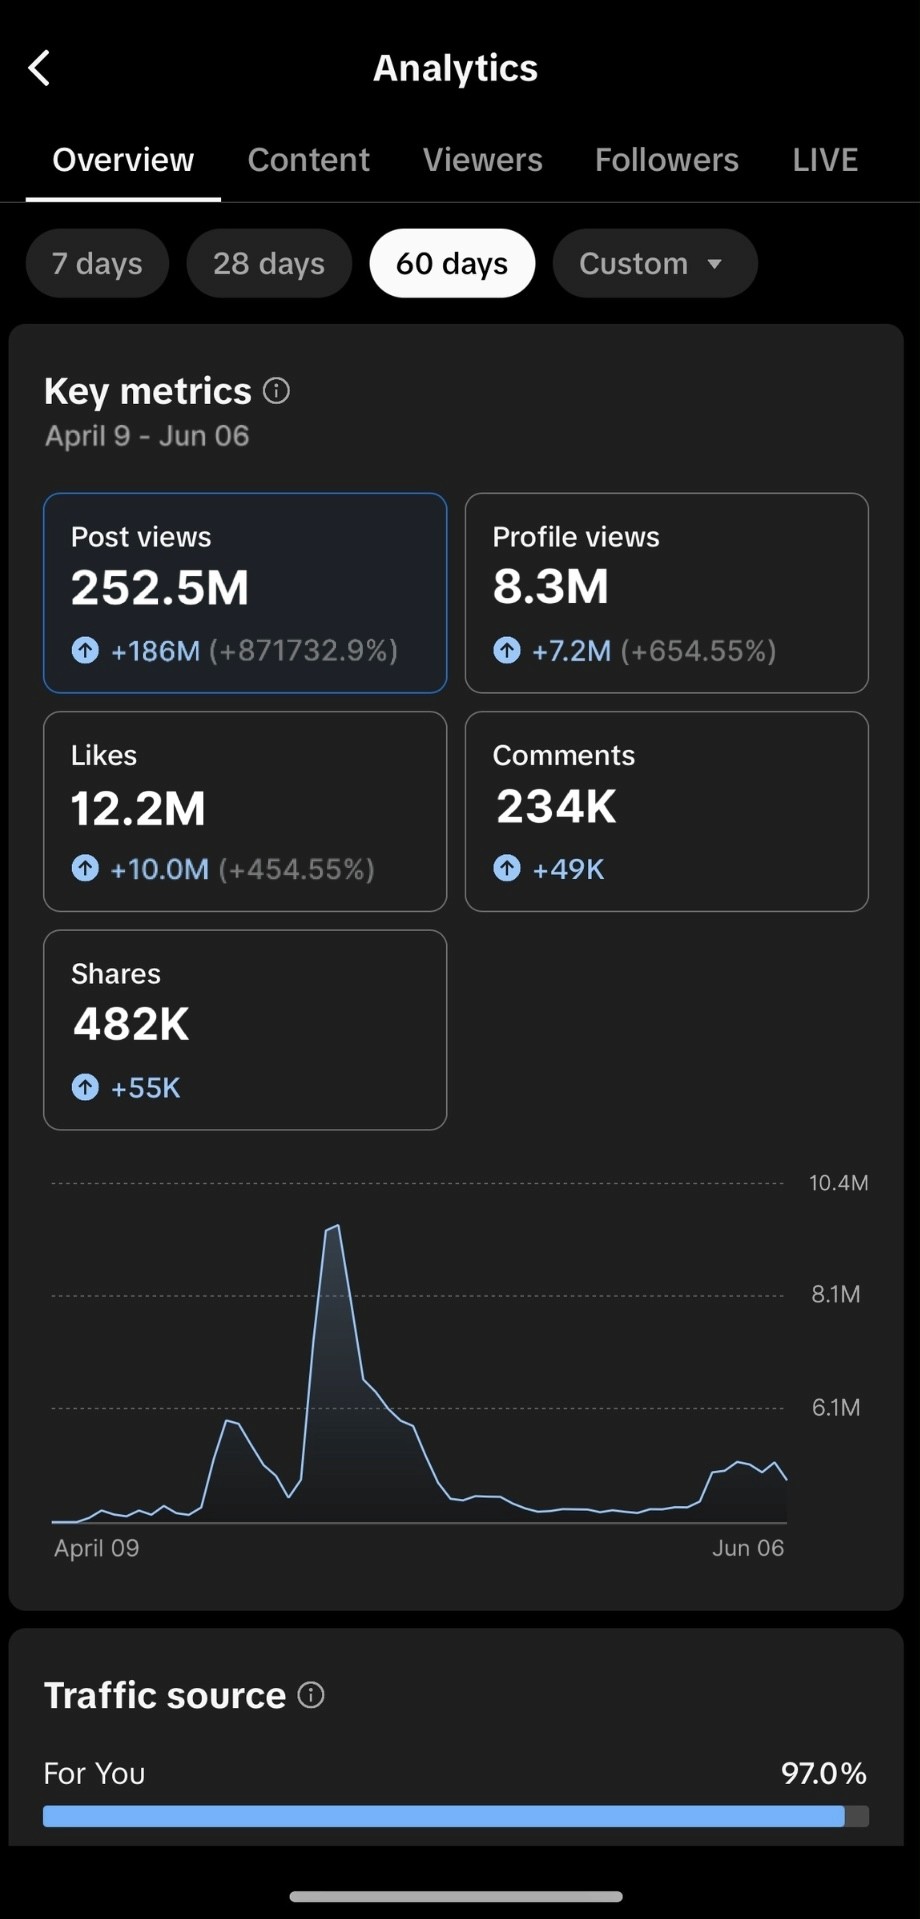
Task: Click the Key metrics heading
Action: coord(148,391)
